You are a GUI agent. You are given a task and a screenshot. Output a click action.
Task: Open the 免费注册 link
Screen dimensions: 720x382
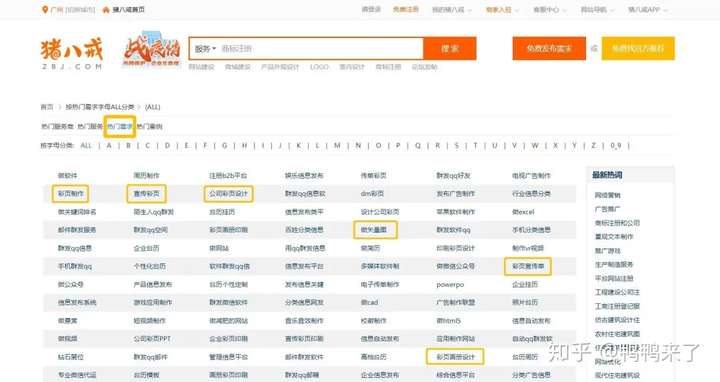405,9
